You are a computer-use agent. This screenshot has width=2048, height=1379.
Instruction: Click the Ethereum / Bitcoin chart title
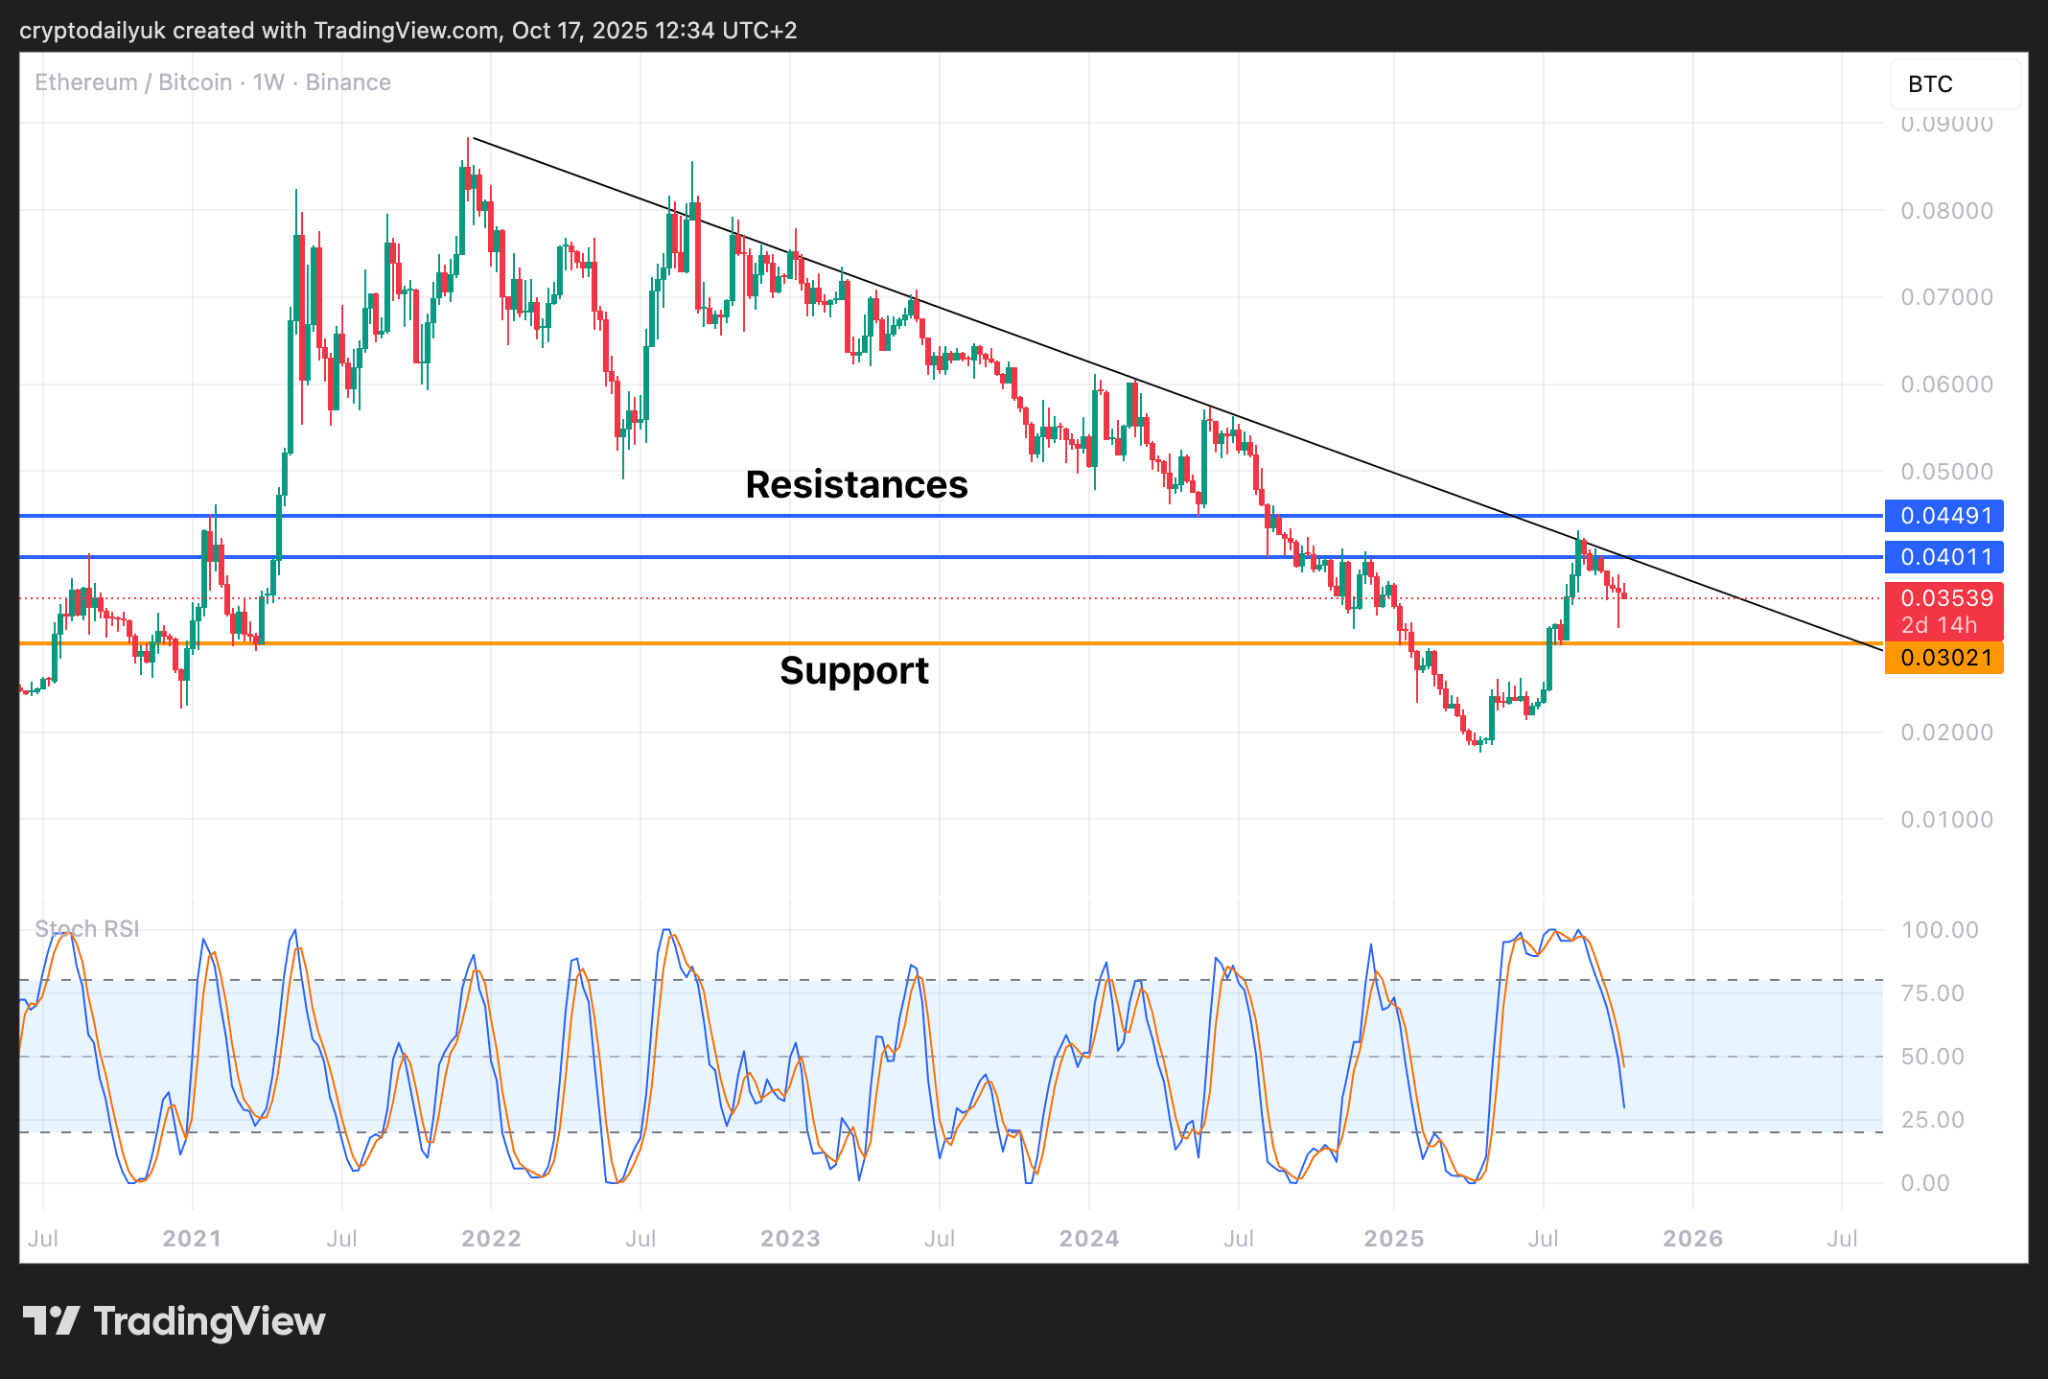click(x=212, y=82)
